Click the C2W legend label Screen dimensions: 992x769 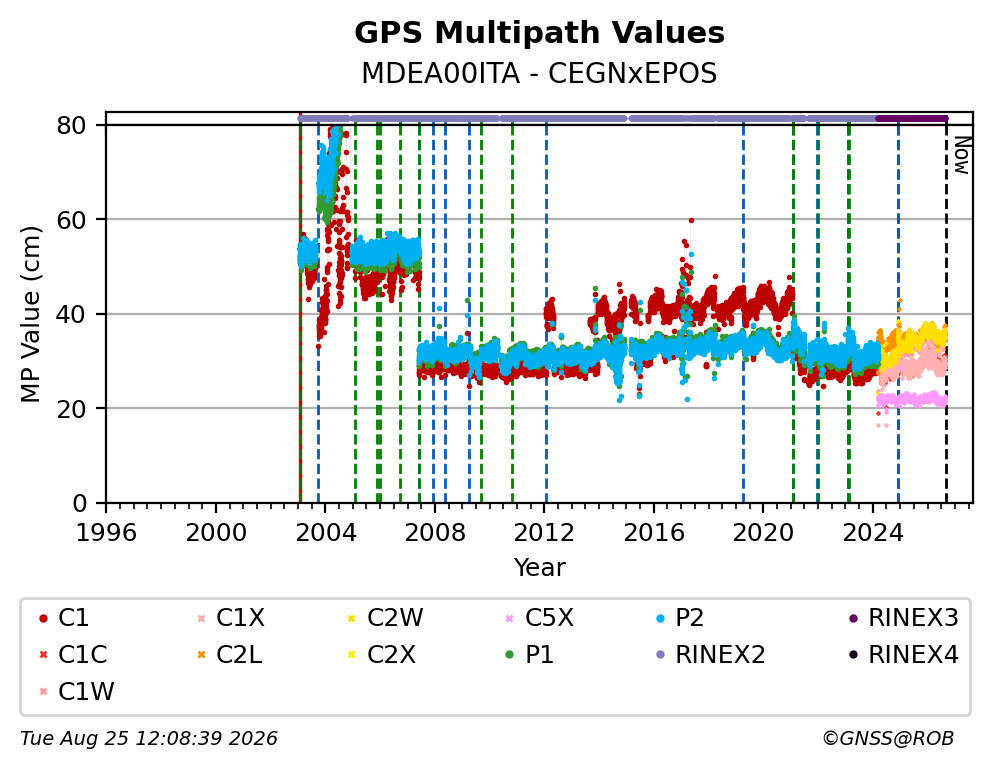pos(395,618)
